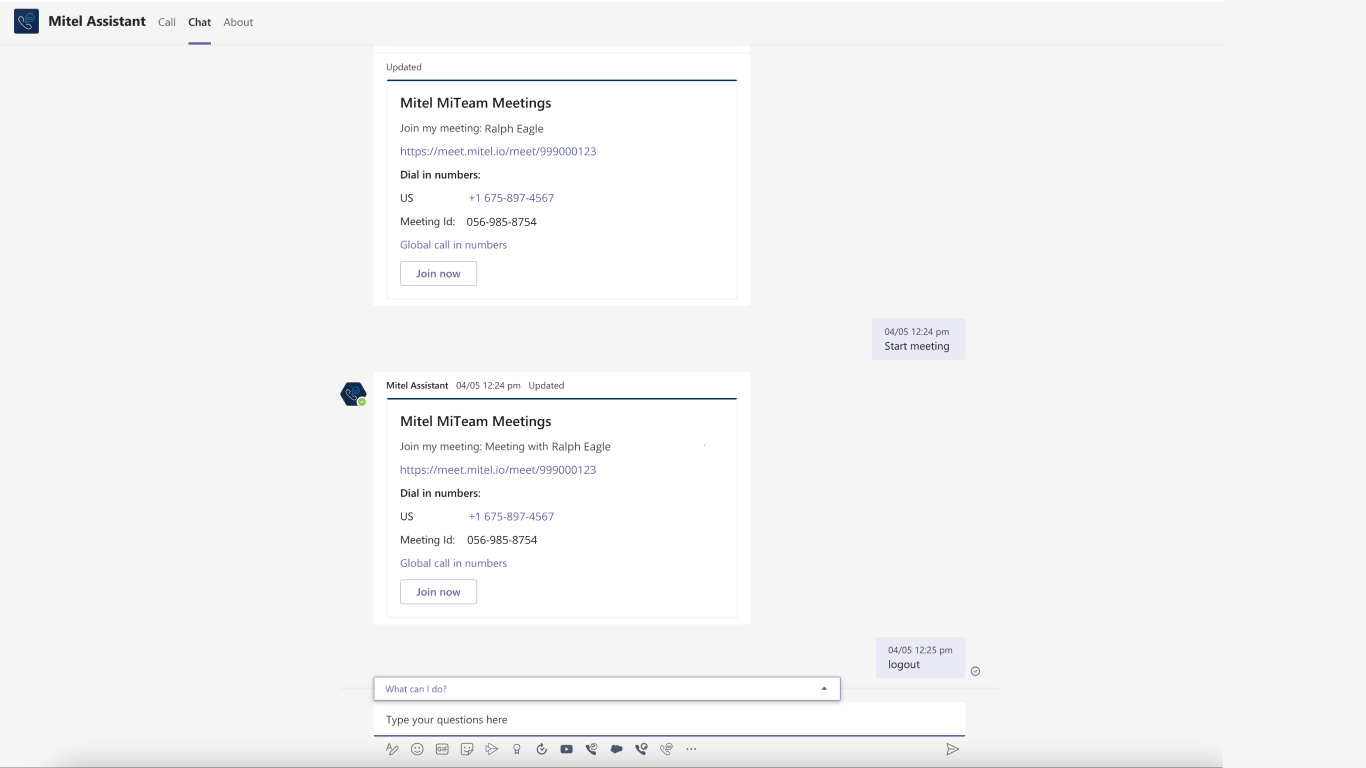Click Mitel MiTeam Meetings title in lower card
The image size is (1366, 768).
coord(476,421)
